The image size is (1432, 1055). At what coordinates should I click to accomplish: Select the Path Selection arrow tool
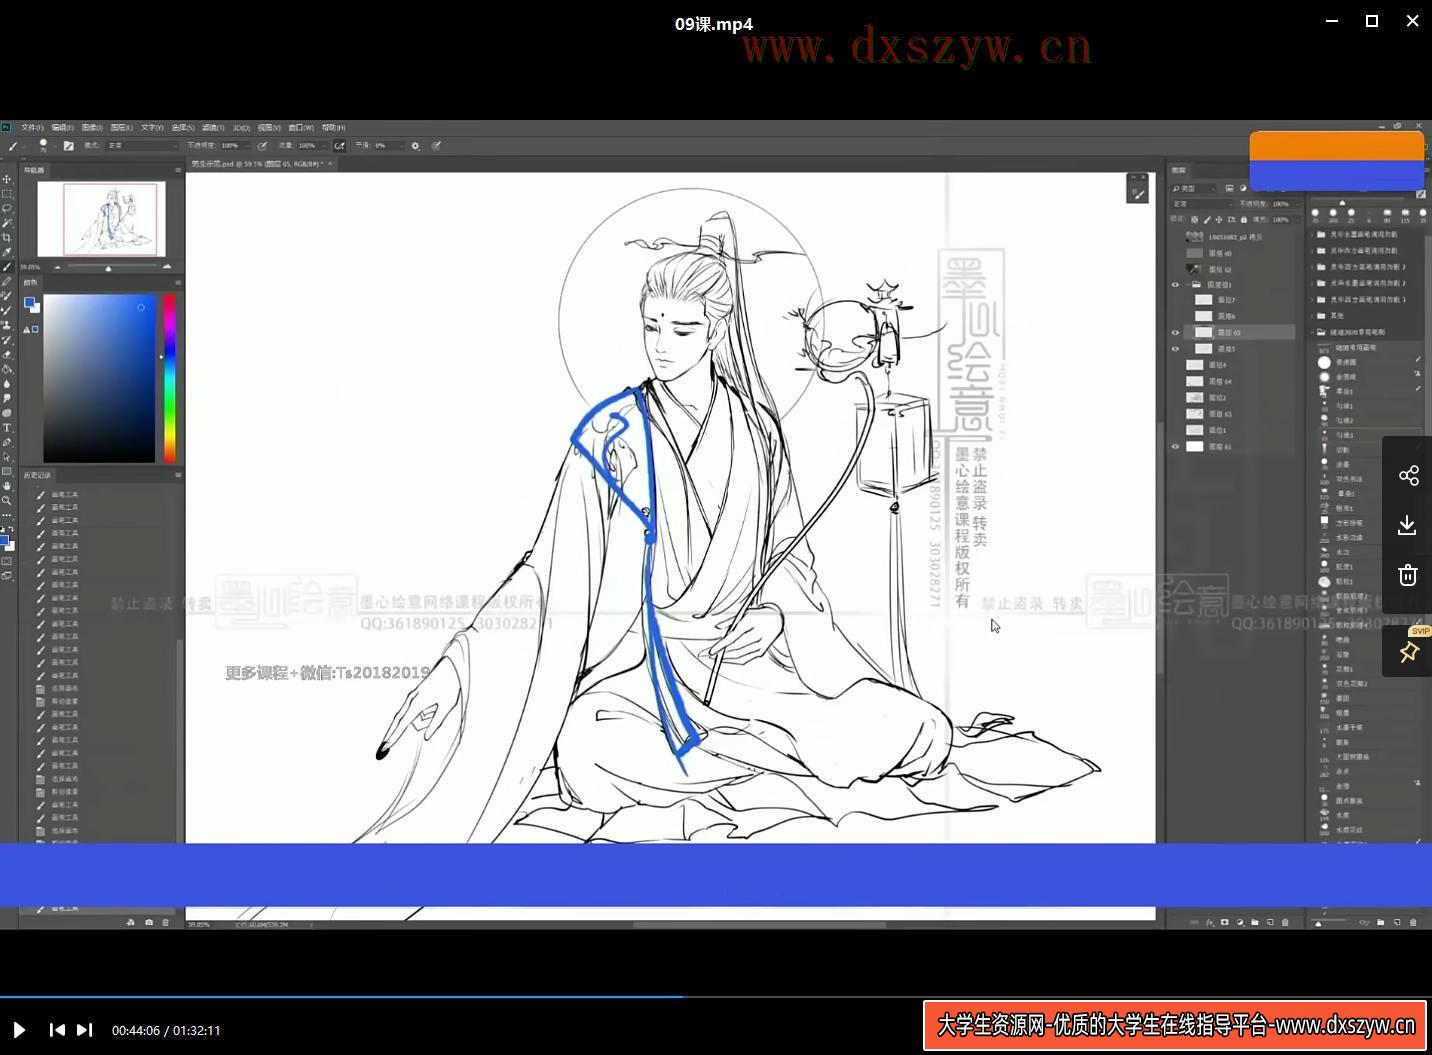click(x=7, y=456)
